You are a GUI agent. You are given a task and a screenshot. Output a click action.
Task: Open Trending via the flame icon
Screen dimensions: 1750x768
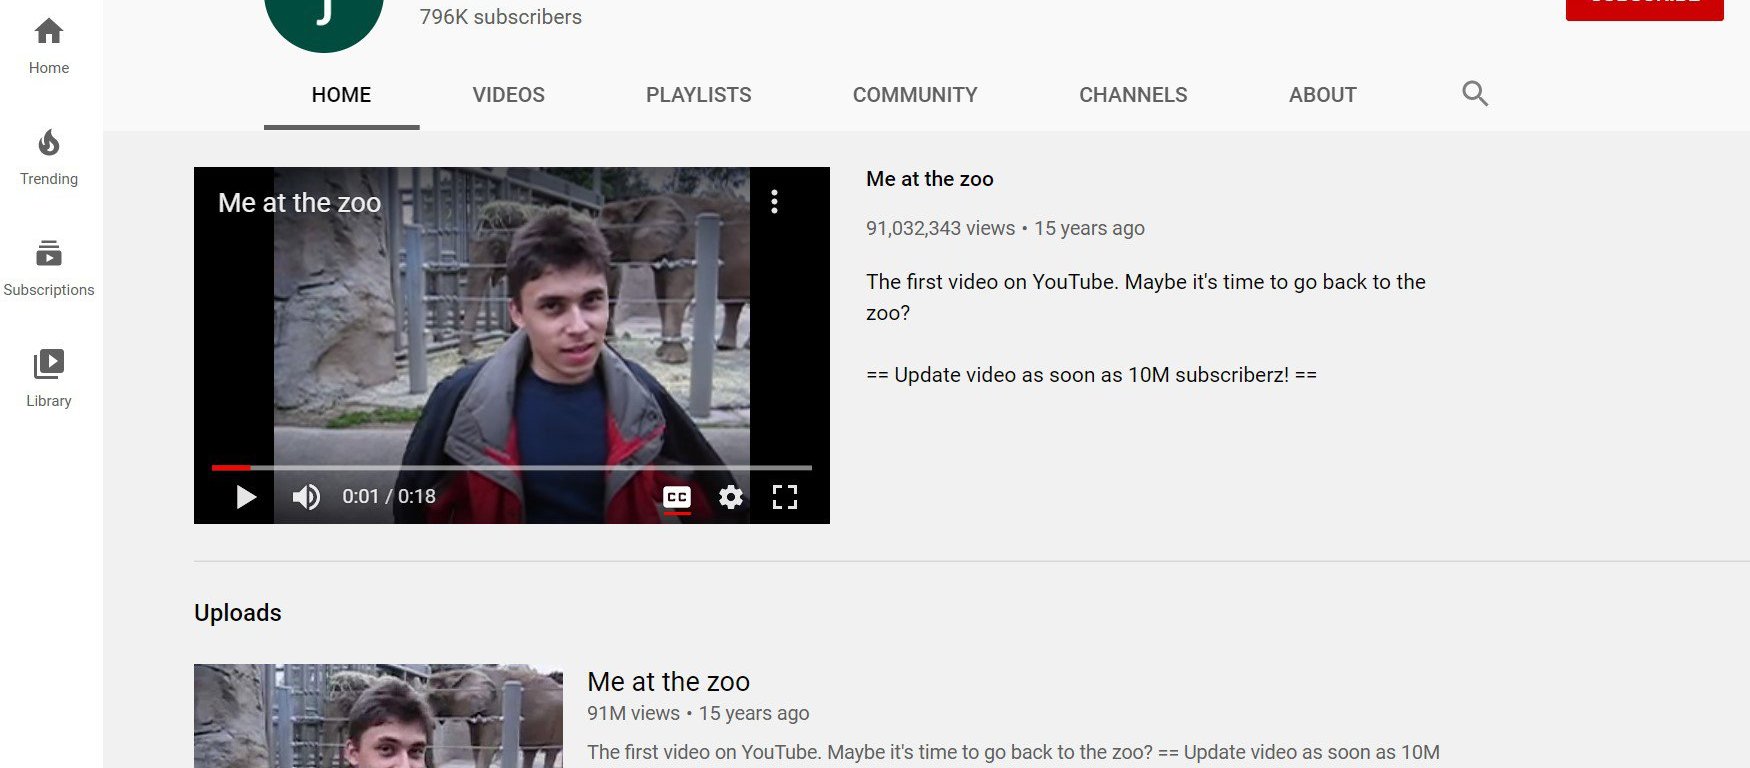48,144
